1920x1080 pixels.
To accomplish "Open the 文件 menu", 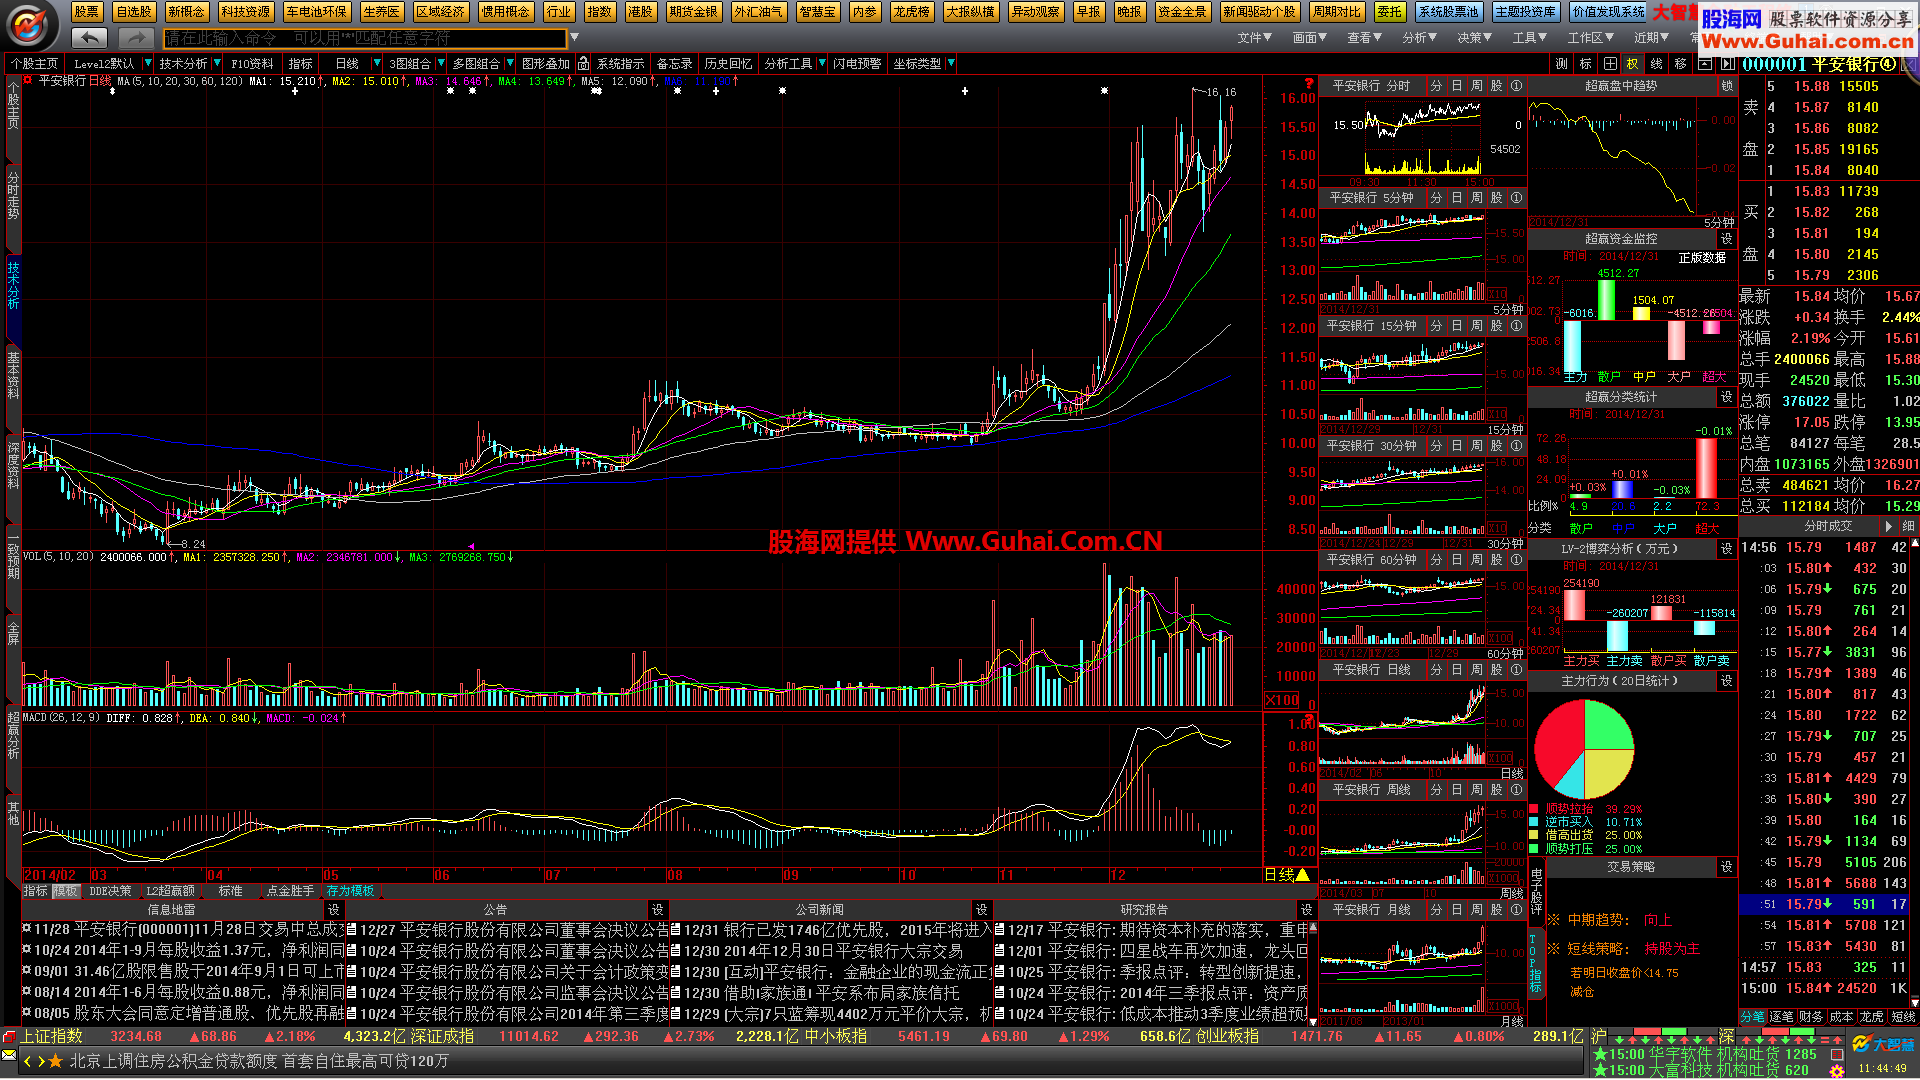I will click(x=1254, y=38).
